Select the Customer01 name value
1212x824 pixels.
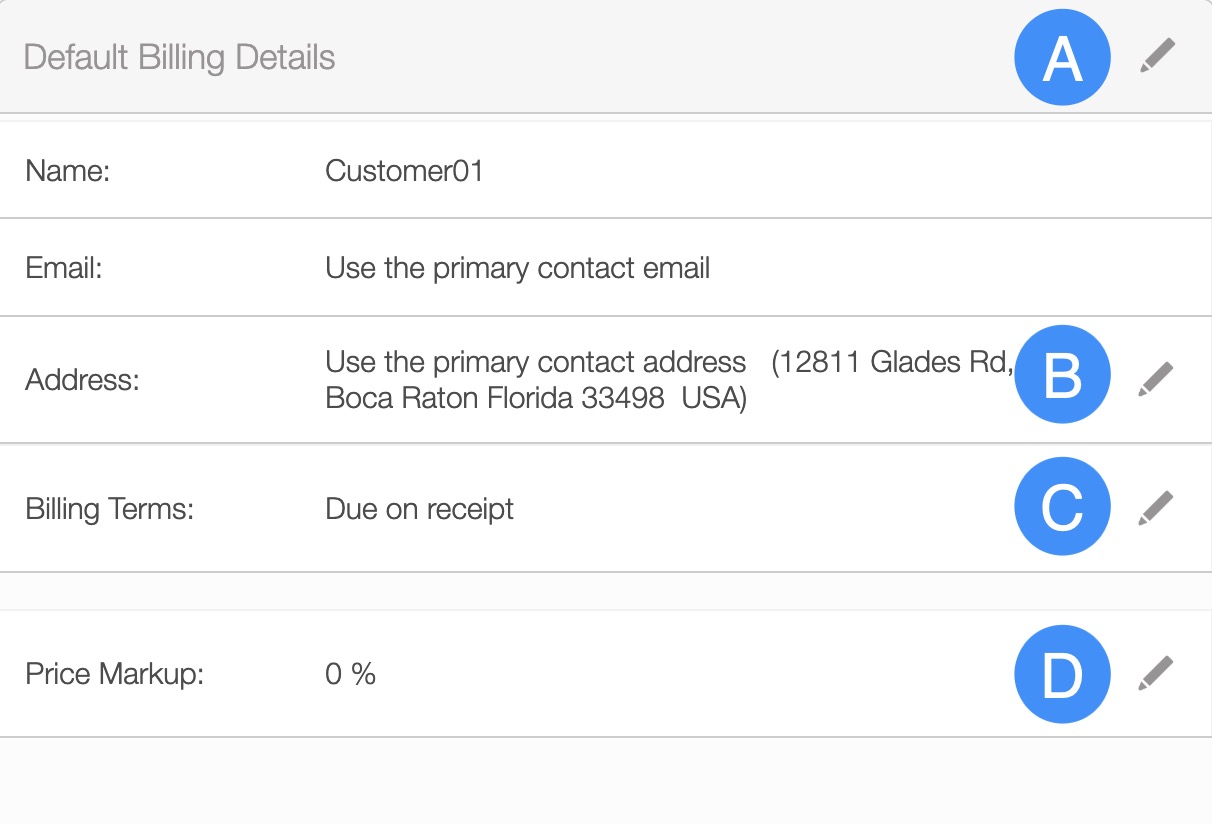click(x=404, y=171)
